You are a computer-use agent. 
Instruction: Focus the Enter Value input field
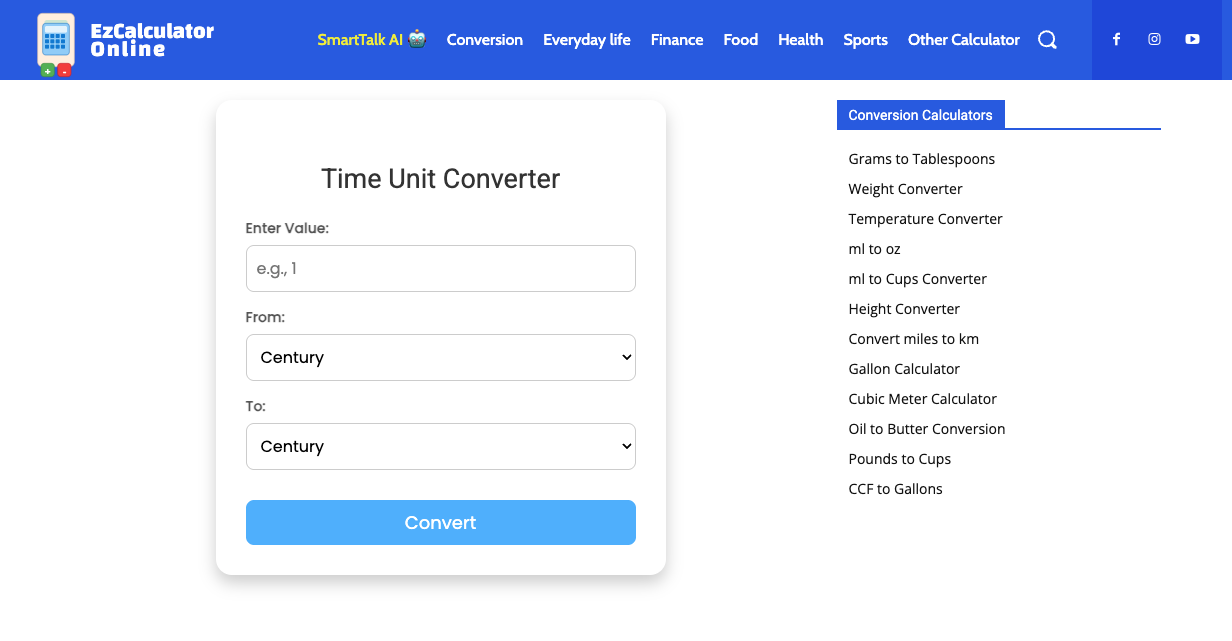(441, 268)
